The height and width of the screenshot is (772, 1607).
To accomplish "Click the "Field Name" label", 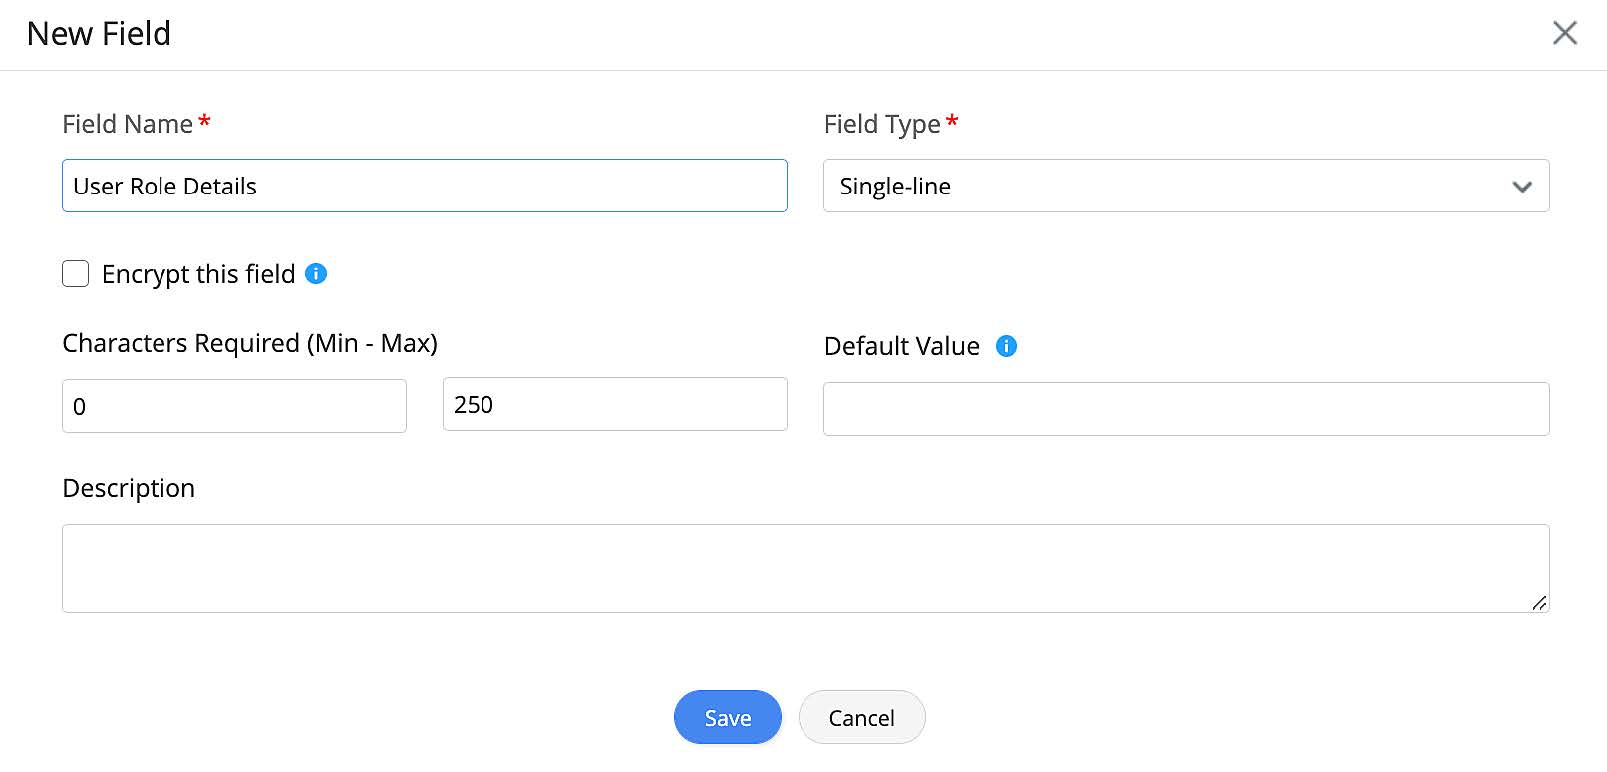I will coord(127,124).
